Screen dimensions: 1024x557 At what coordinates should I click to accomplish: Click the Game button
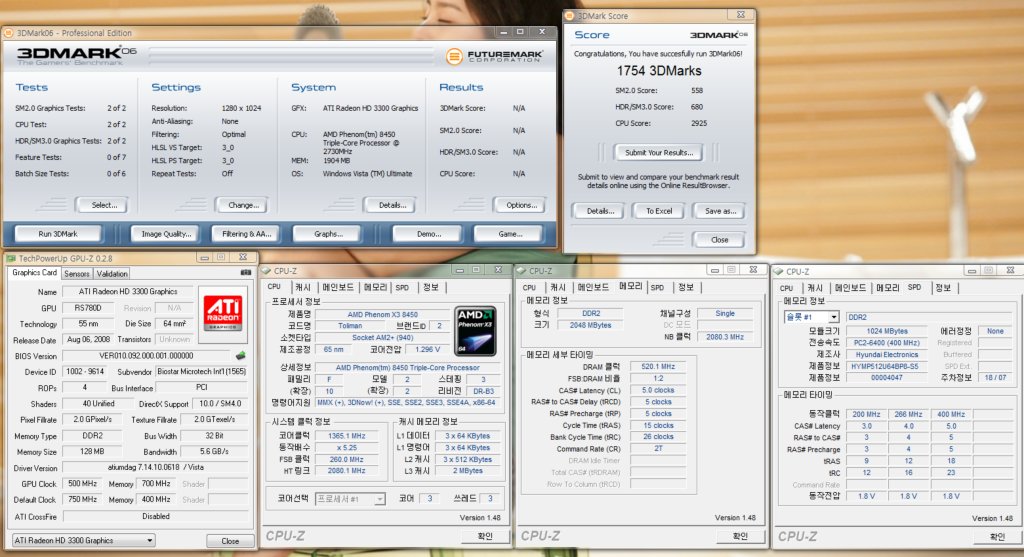(509, 234)
